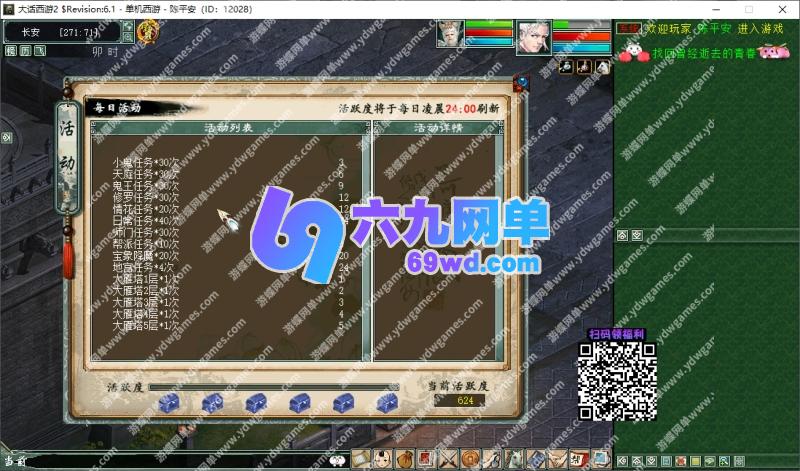This screenshot has width=800, height=471.
Task: Click the emoticon icon right of the chat input
Action: click(337, 461)
